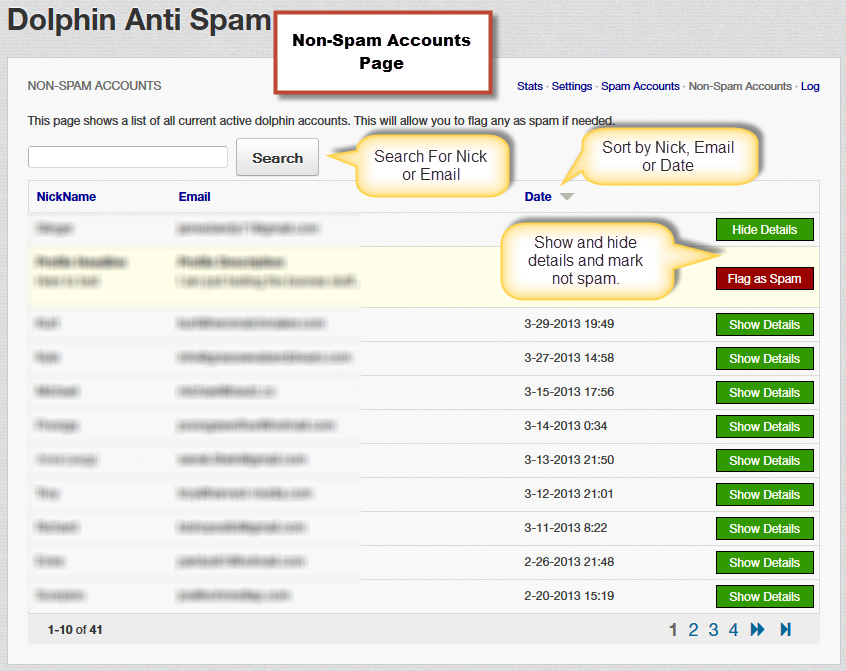This screenshot has height=671, width=846.
Task: Open the Stats page link
Action: (x=530, y=86)
